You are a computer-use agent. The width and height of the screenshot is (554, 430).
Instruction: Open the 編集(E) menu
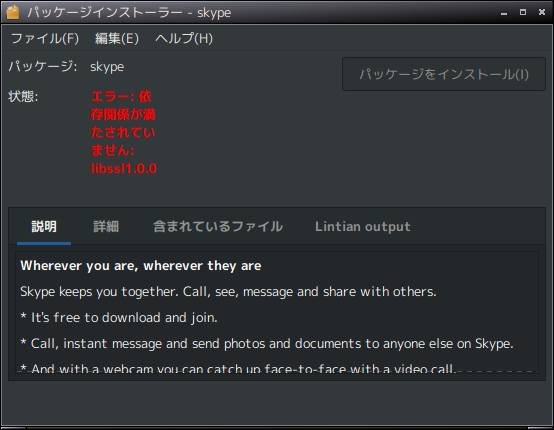(117, 38)
